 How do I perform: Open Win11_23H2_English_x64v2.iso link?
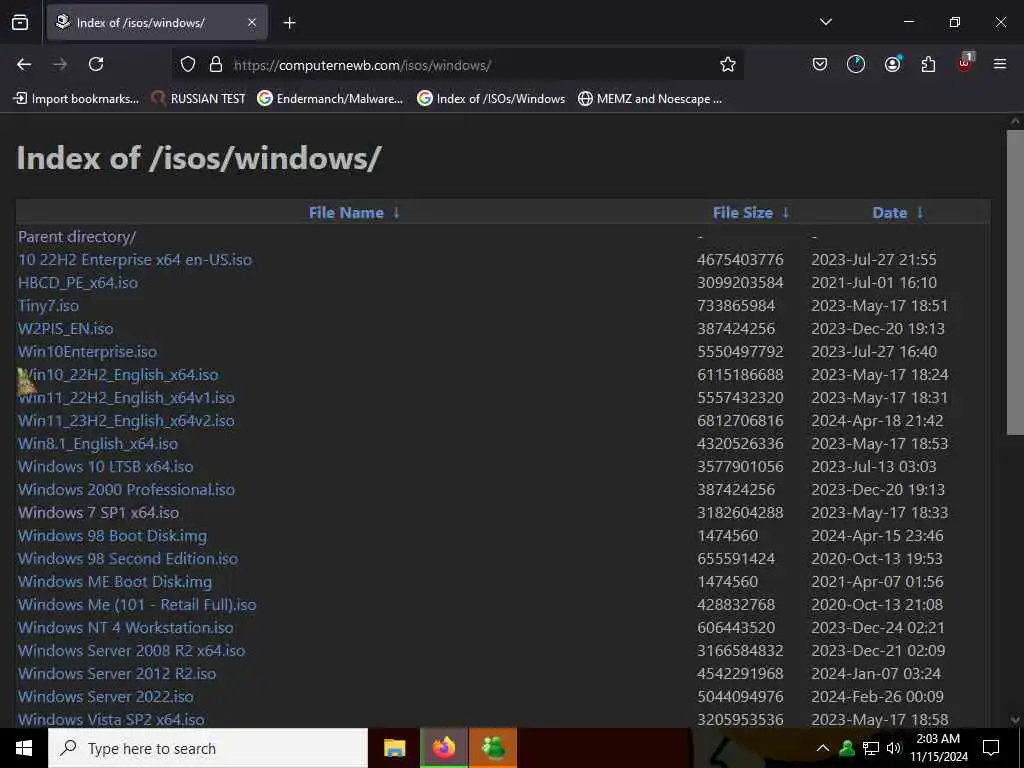point(126,421)
